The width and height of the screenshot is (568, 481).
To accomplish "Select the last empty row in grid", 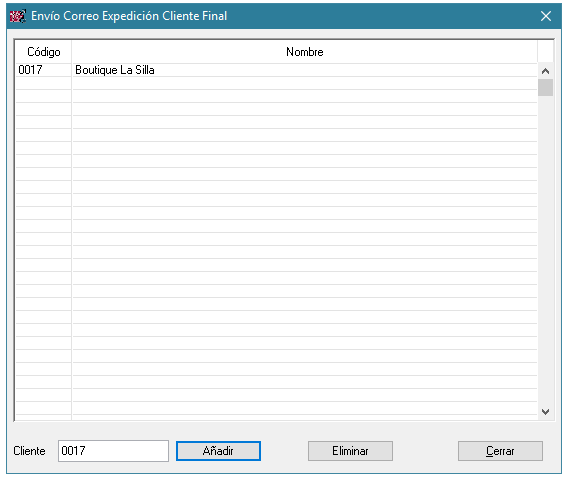I will tap(276, 408).
